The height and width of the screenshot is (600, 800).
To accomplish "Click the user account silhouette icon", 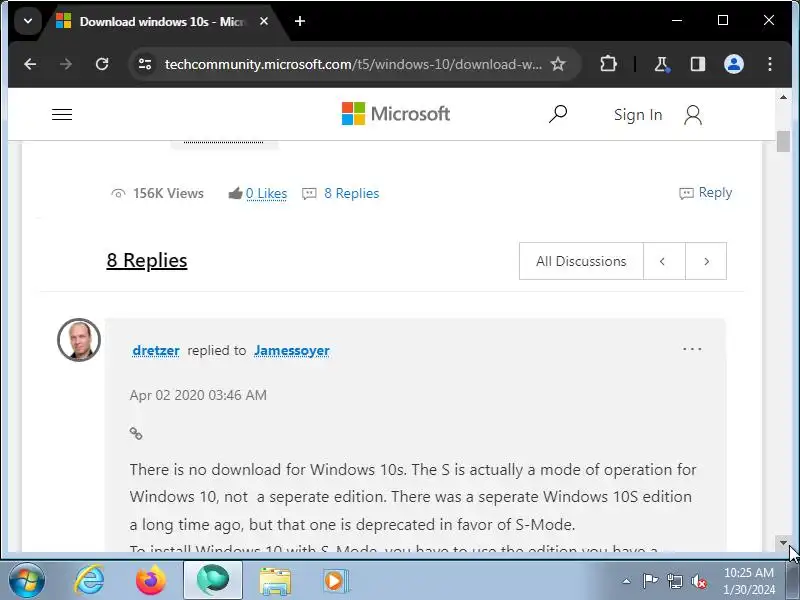I will click(x=693, y=115).
